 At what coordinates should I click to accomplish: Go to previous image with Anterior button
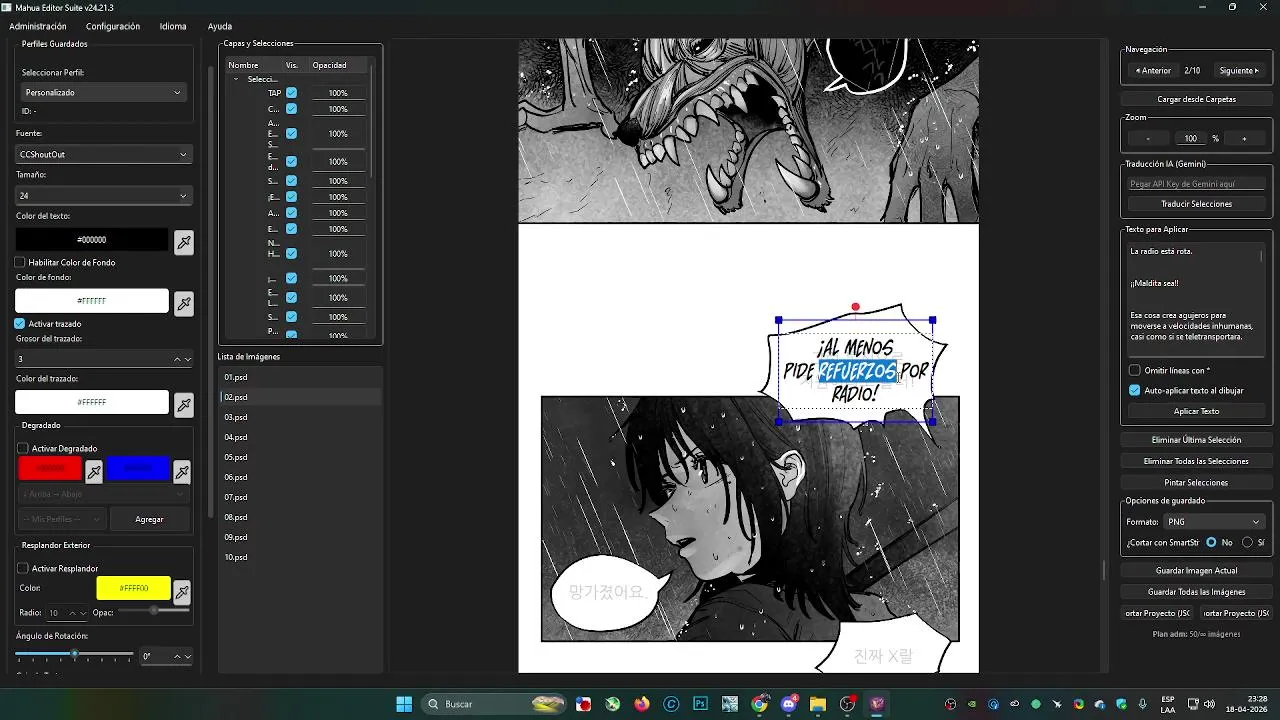point(1153,71)
